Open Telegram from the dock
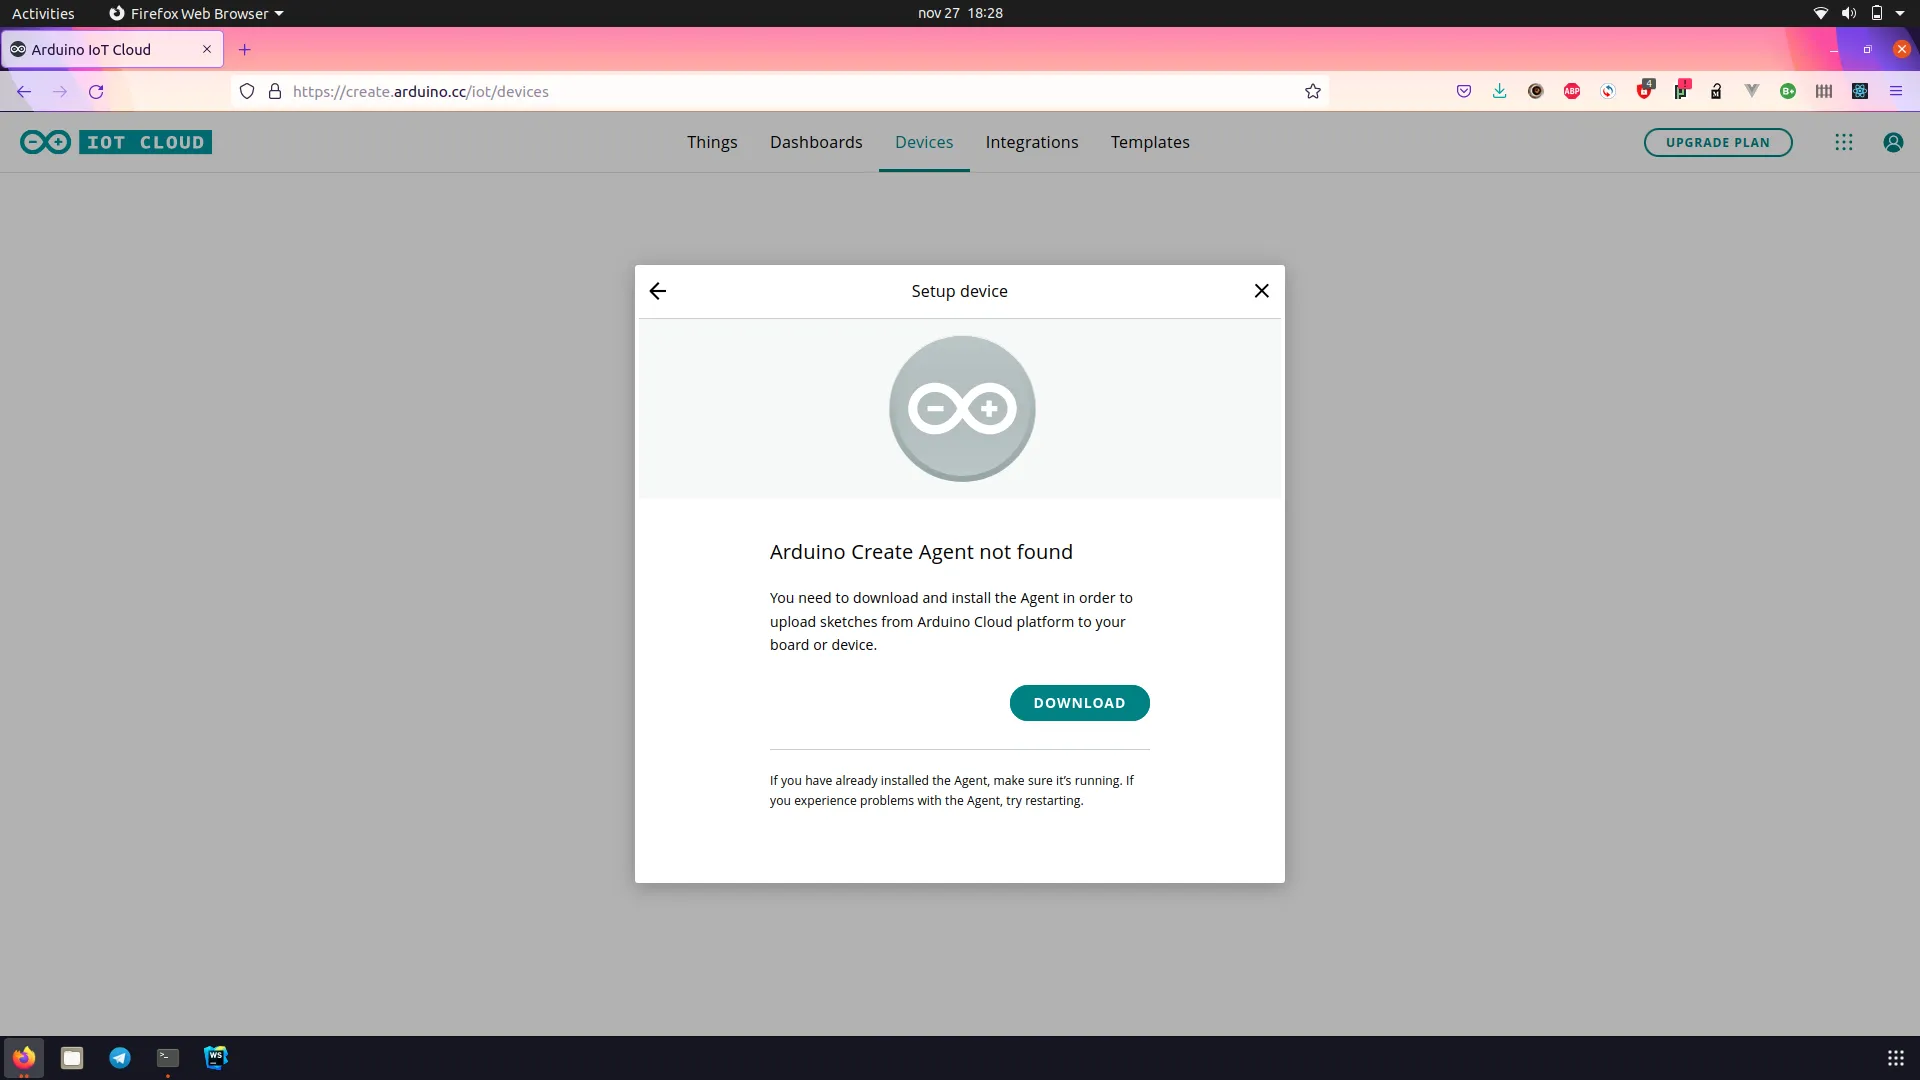 pos(119,1057)
